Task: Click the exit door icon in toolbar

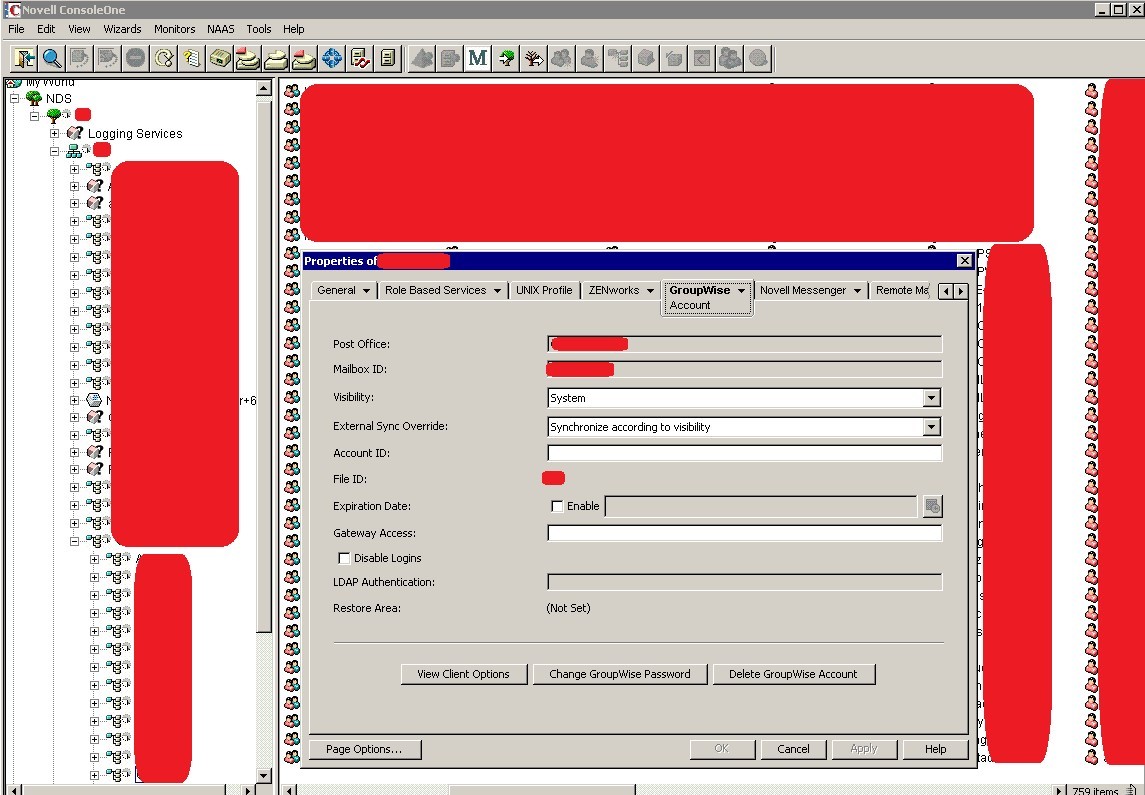Action: coord(25,58)
